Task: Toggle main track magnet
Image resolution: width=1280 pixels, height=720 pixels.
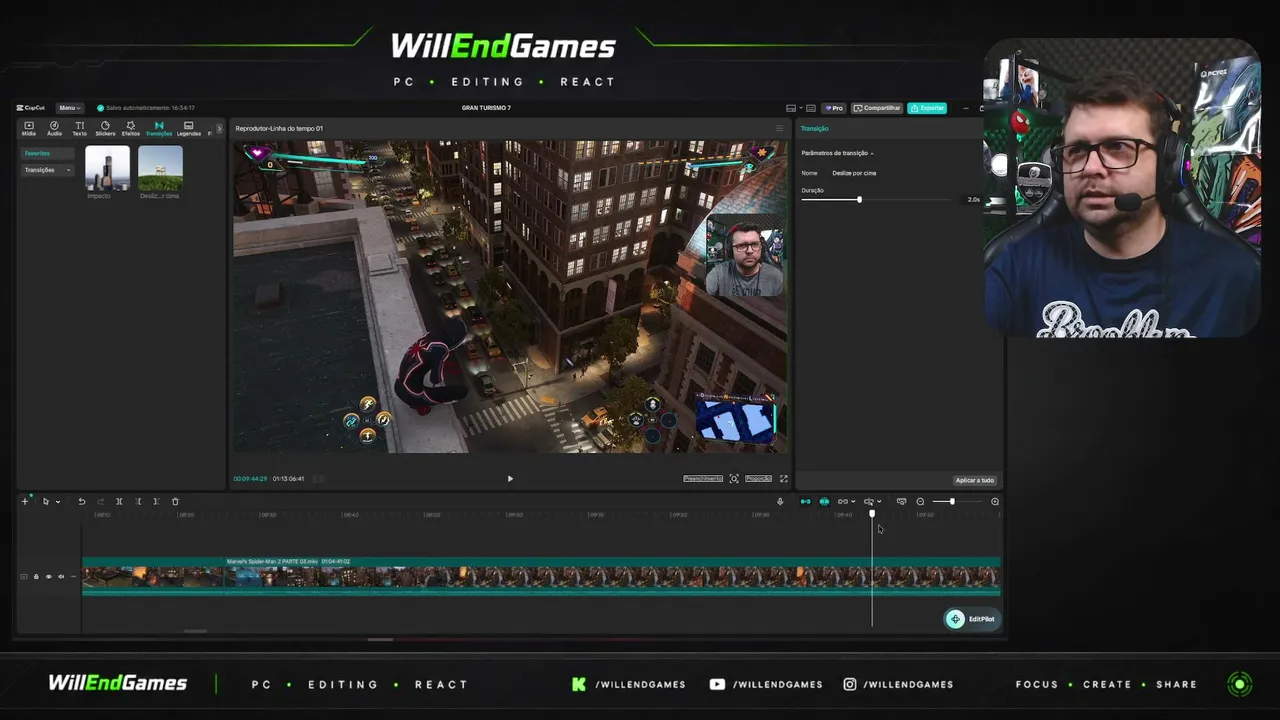Action: point(806,502)
